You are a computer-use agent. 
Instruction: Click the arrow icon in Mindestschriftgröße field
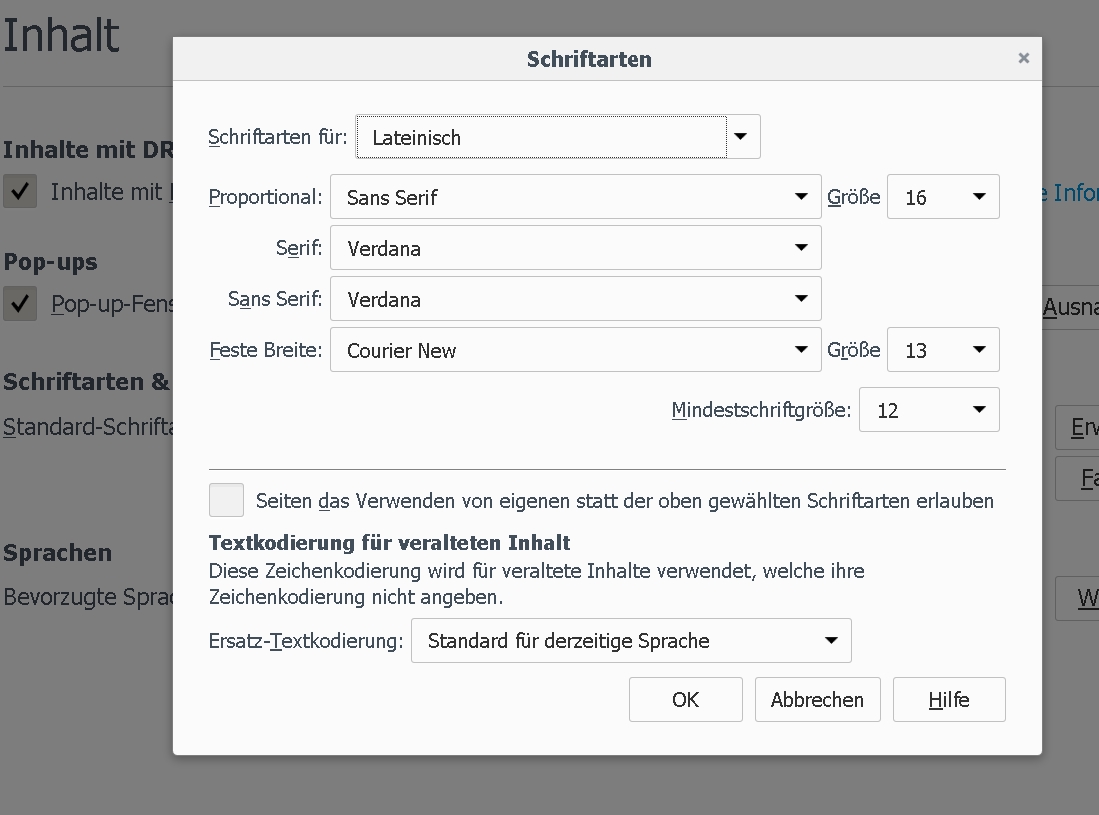[979, 410]
